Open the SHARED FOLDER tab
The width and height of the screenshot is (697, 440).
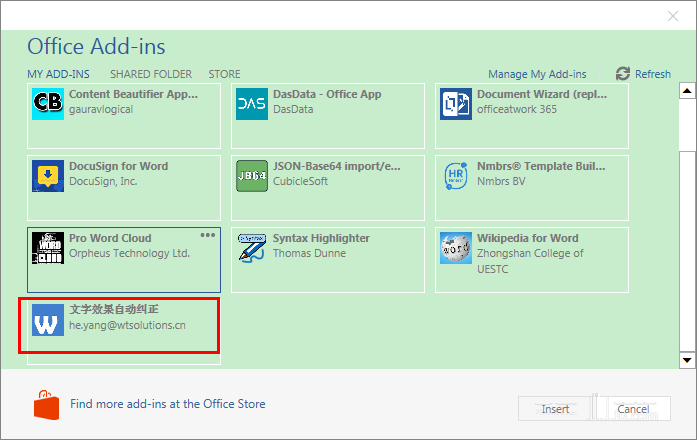[150, 74]
